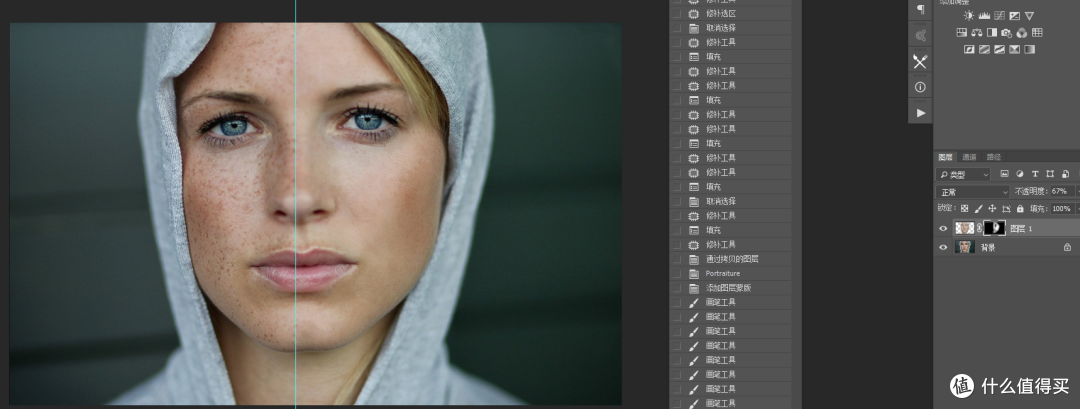Select the 图层 1 layer mask thumbnail
1080x409 pixels.
[995, 228]
